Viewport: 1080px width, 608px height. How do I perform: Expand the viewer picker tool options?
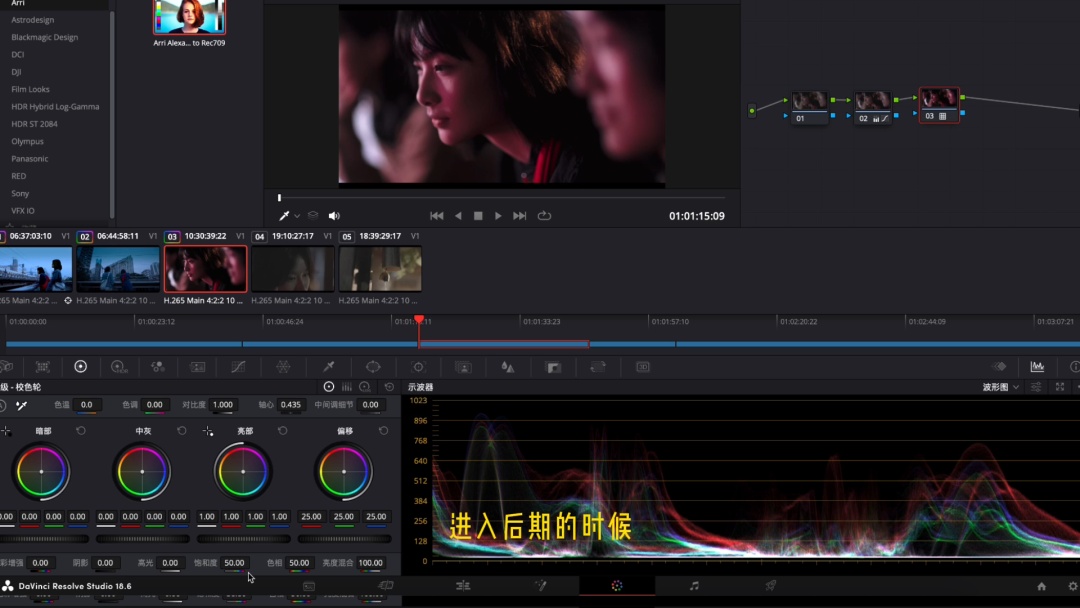[297, 216]
